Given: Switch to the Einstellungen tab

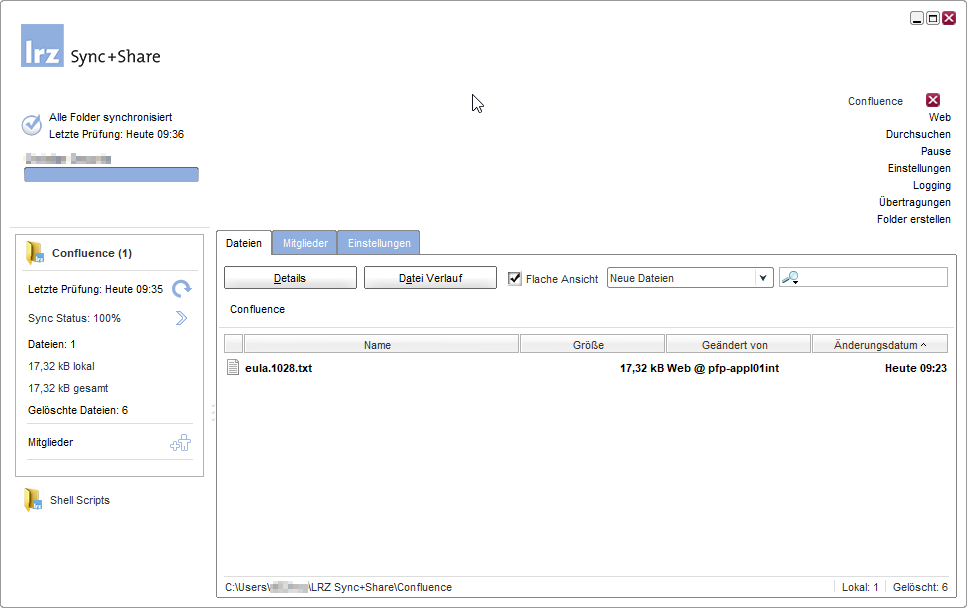Looking at the screenshot, I should click(379, 243).
